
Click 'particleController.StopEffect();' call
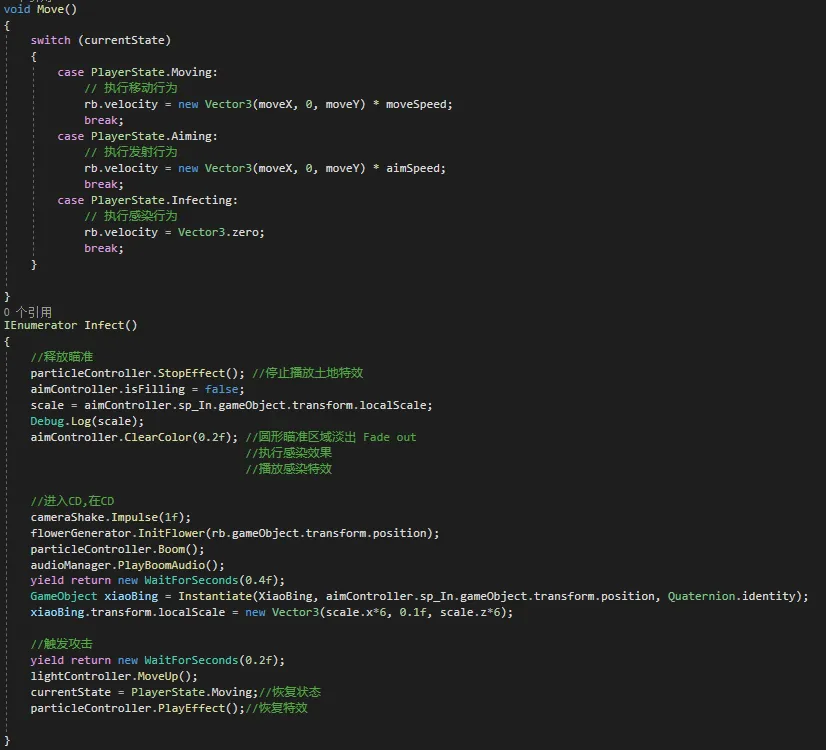[x=137, y=373]
